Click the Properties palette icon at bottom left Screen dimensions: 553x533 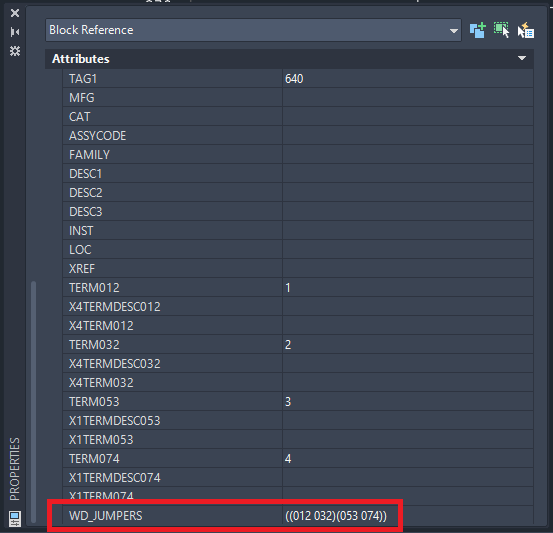pyautogui.click(x=15, y=519)
